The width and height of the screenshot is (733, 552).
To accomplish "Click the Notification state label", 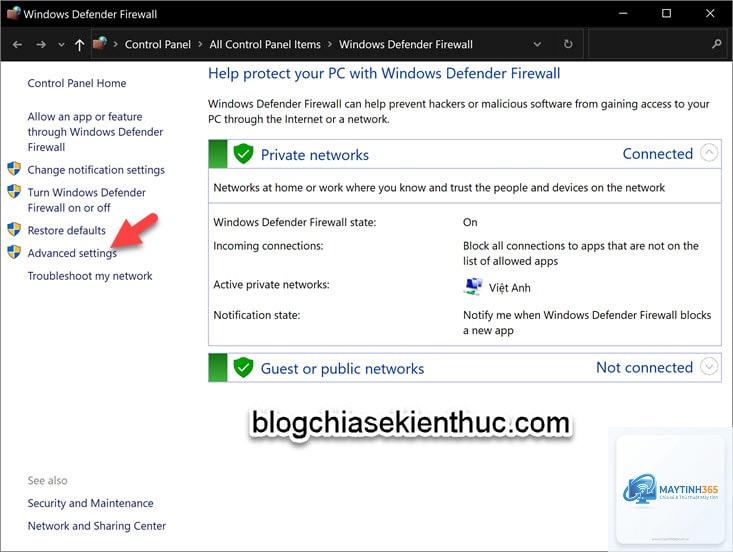I will pyautogui.click(x=257, y=315).
